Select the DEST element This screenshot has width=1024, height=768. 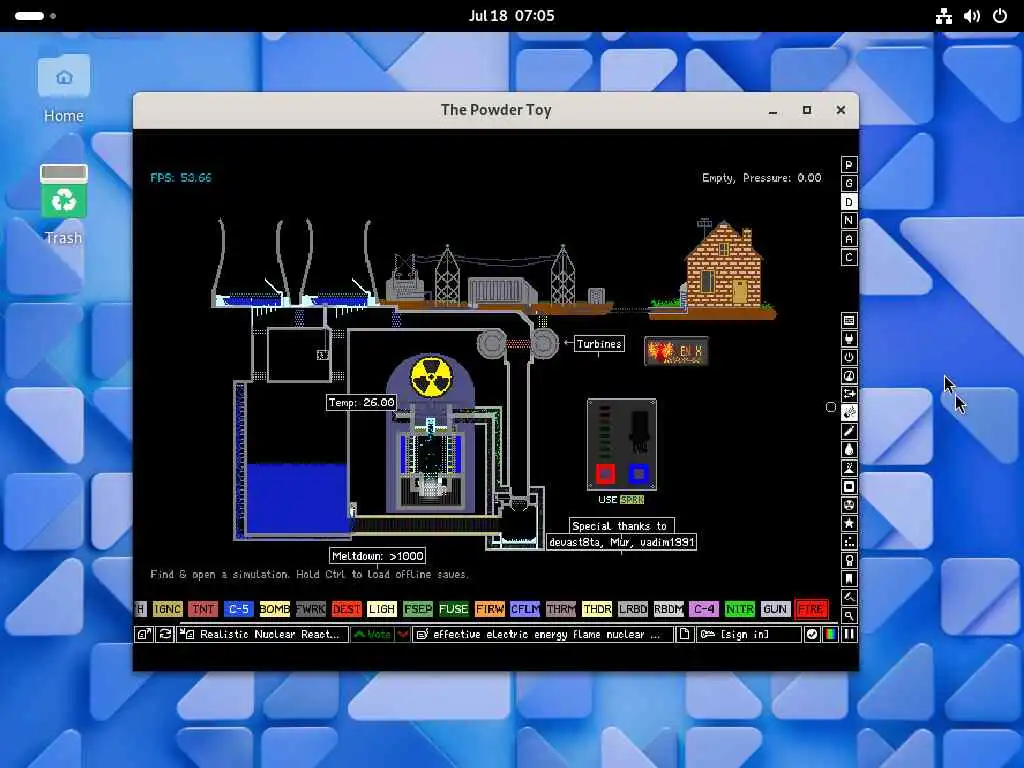click(347, 609)
